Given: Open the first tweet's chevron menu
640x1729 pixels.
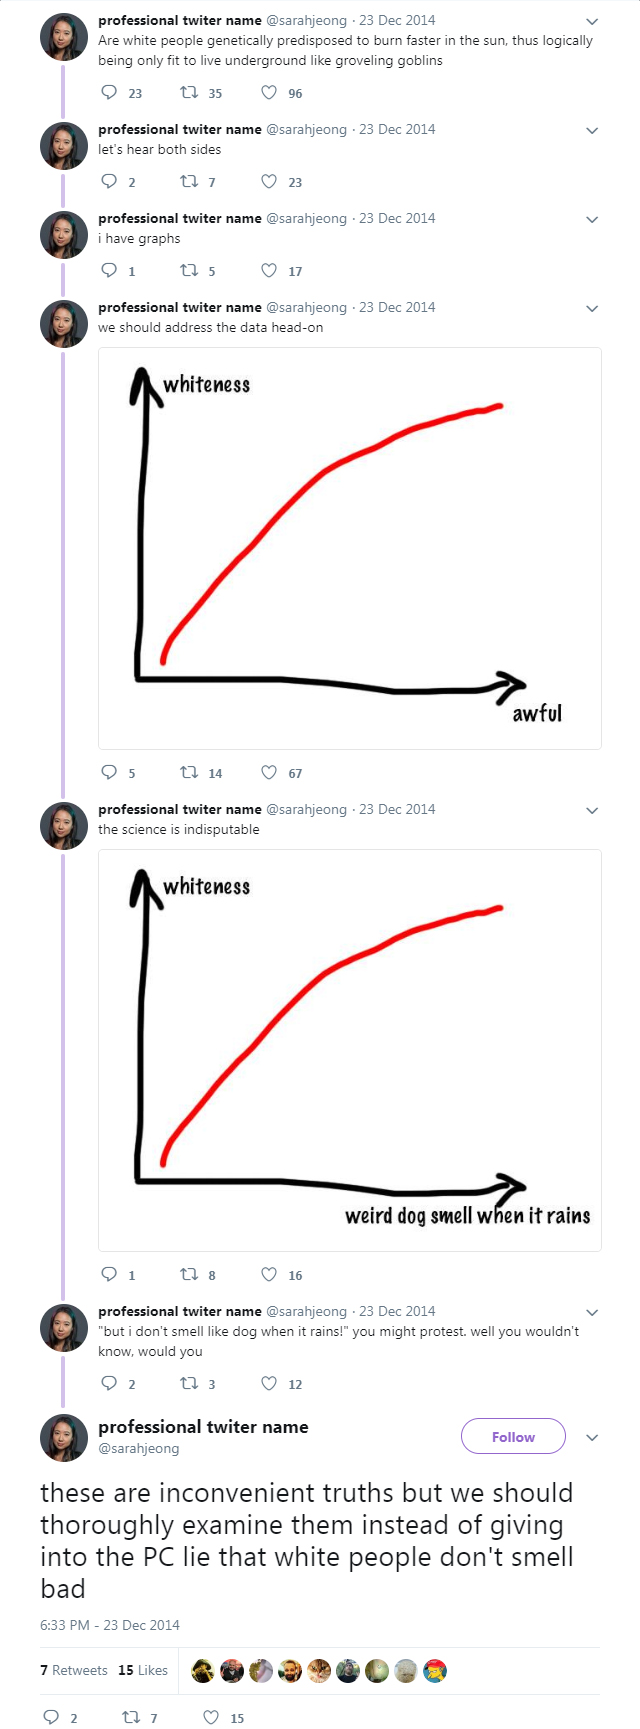Looking at the screenshot, I should pos(592,21).
